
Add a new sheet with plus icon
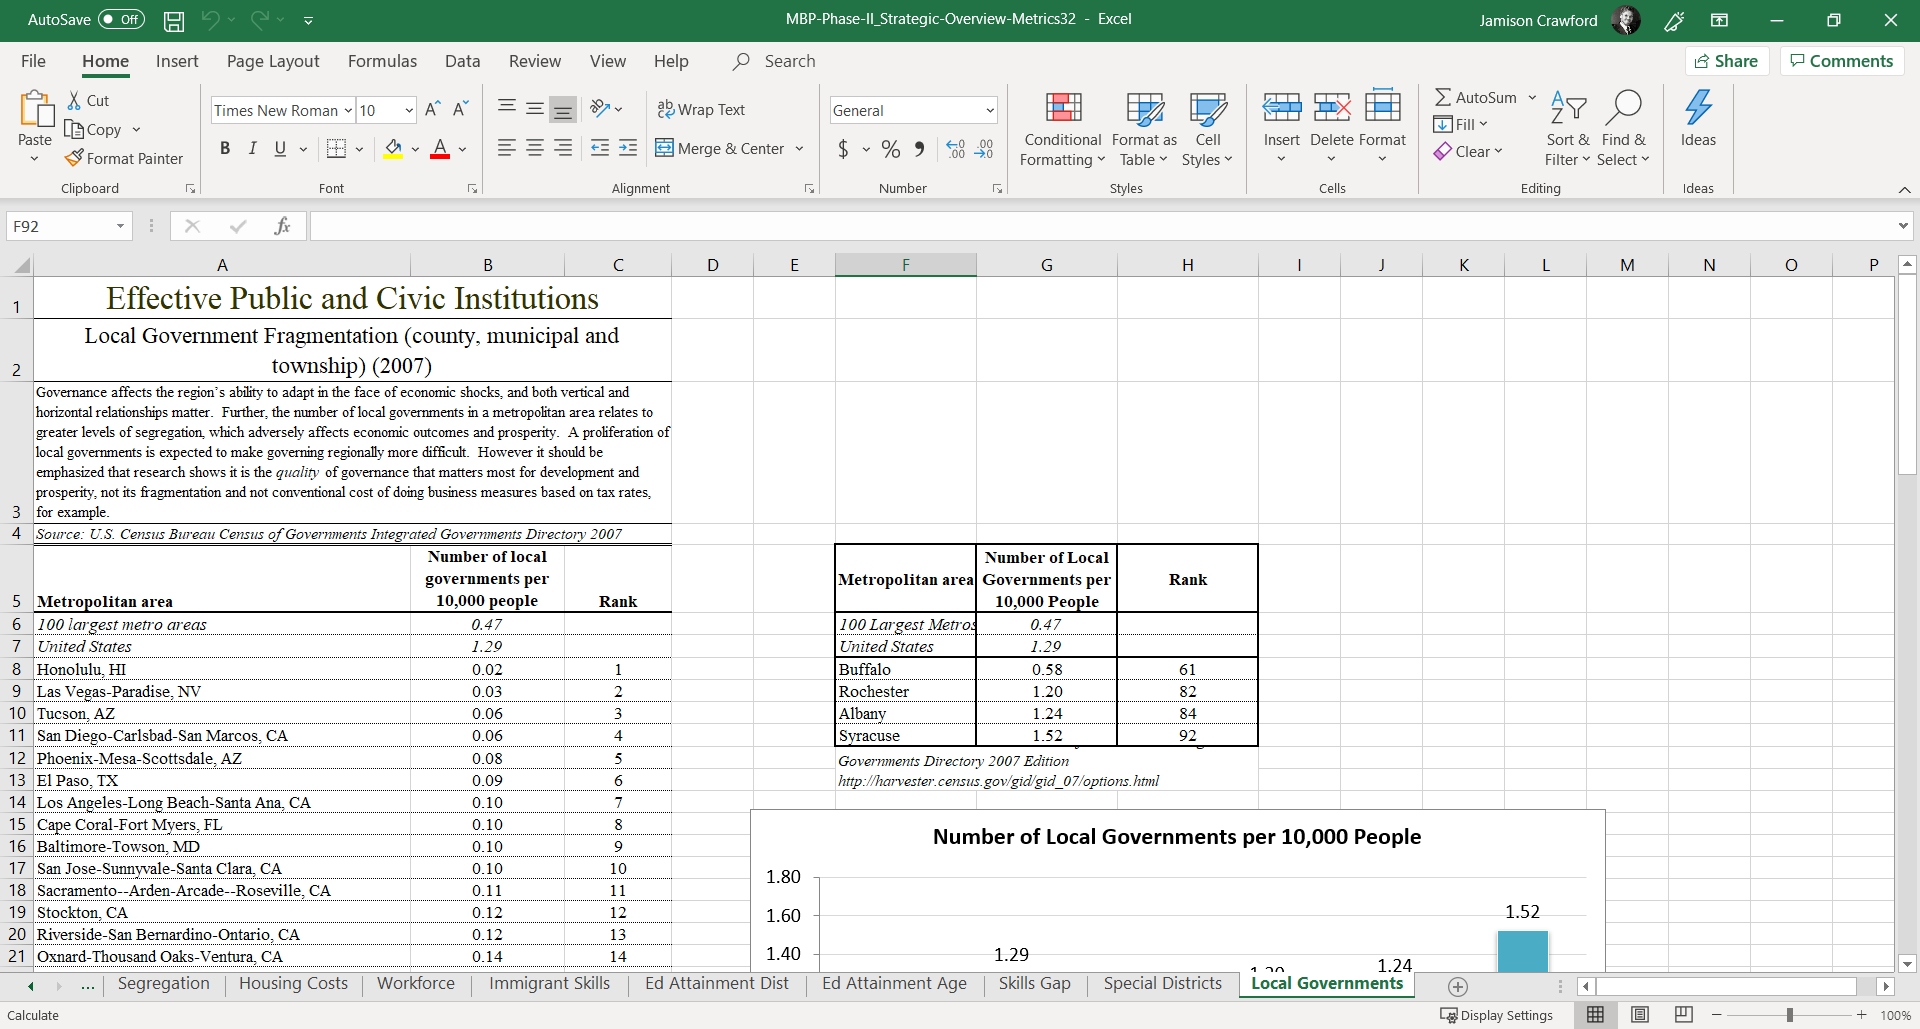[x=1458, y=987]
